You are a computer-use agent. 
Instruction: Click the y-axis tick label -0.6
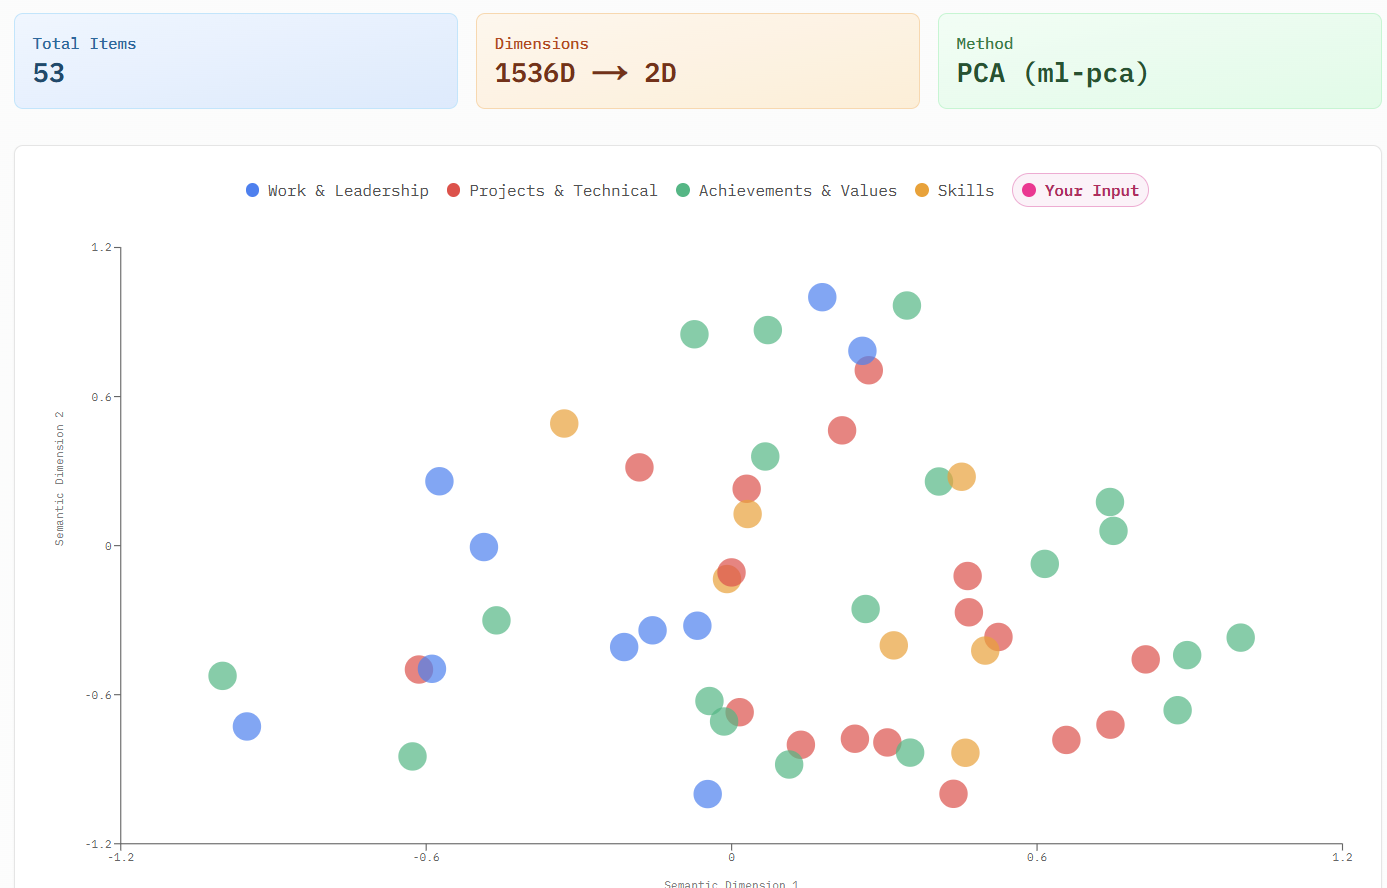click(99, 695)
